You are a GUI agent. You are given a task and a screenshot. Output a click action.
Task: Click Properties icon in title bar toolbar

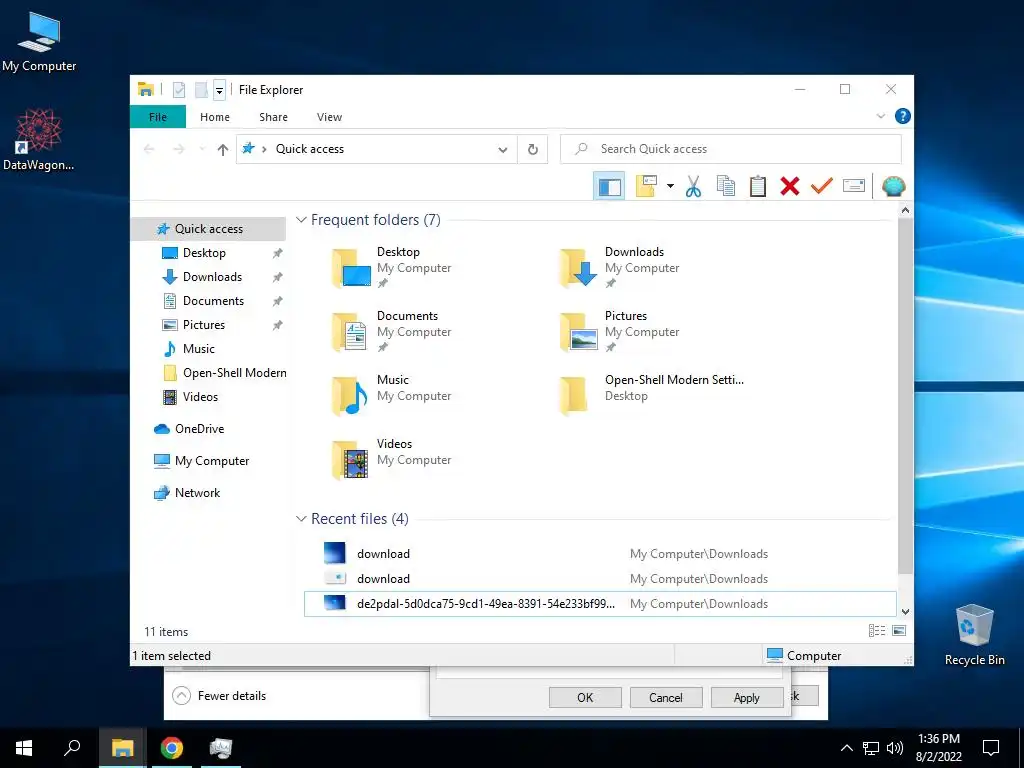(179, 89)
